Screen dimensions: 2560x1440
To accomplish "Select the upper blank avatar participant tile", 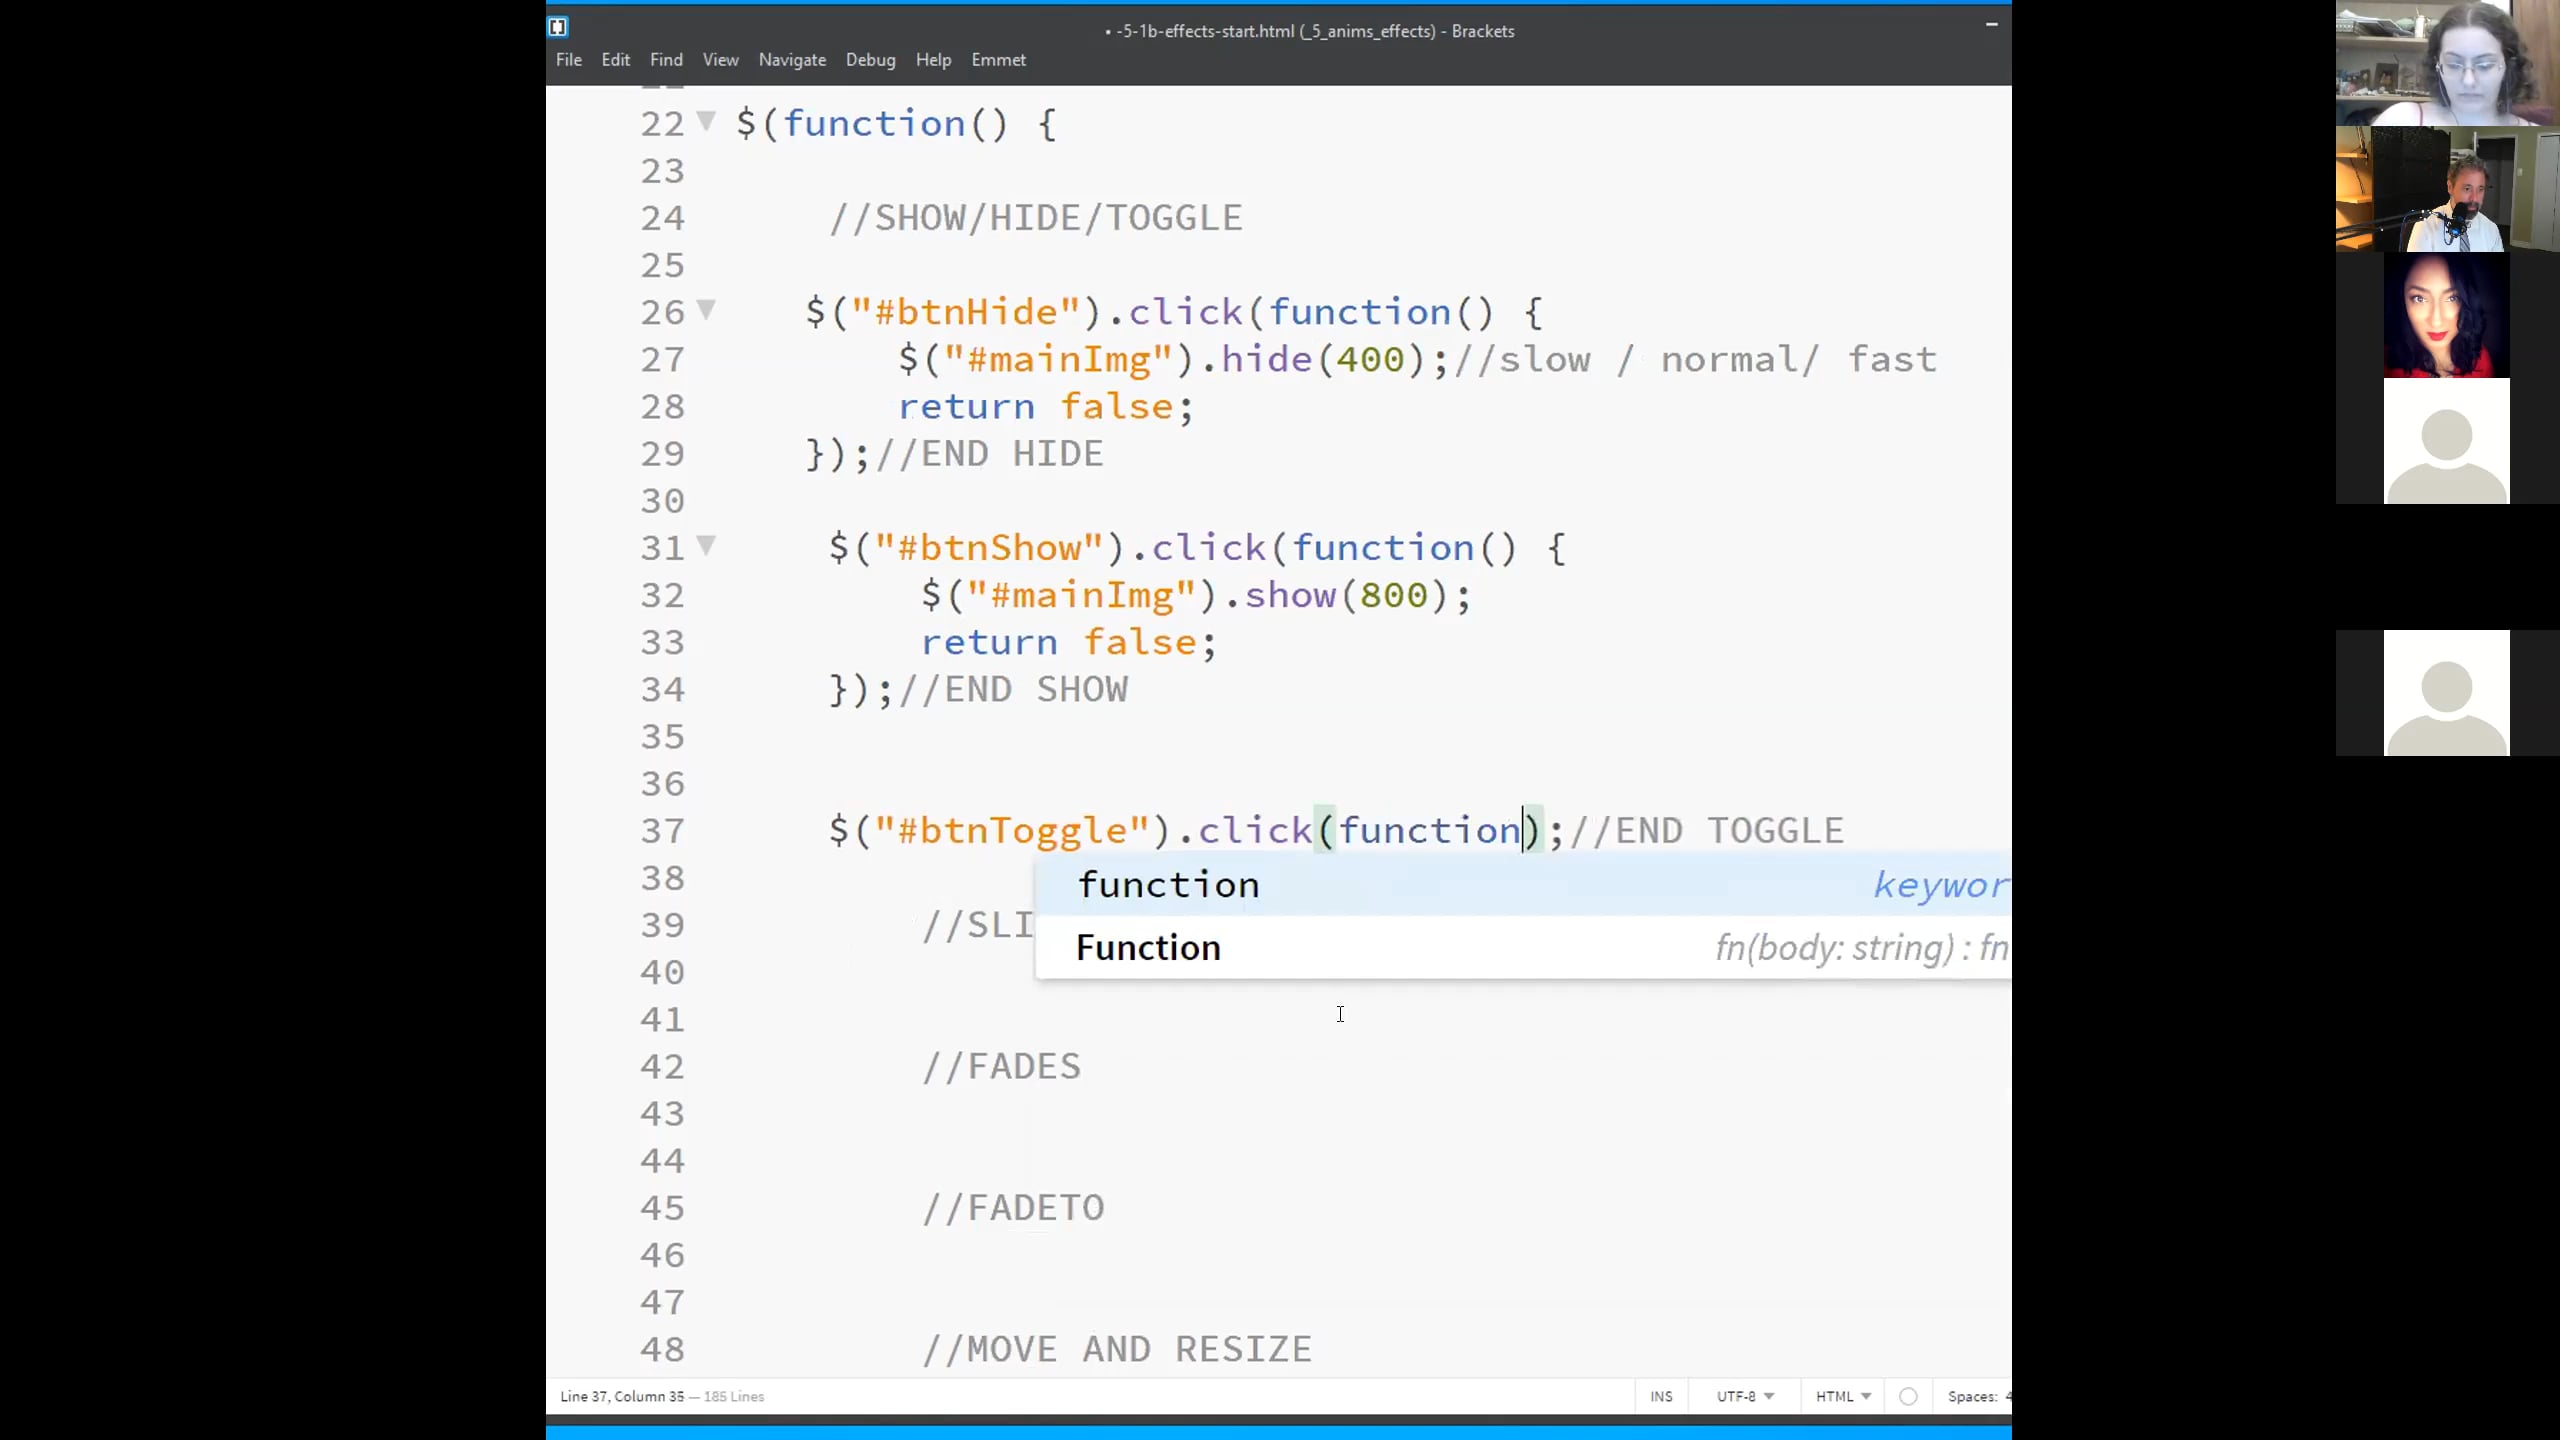I will [x=2447, y=441].
